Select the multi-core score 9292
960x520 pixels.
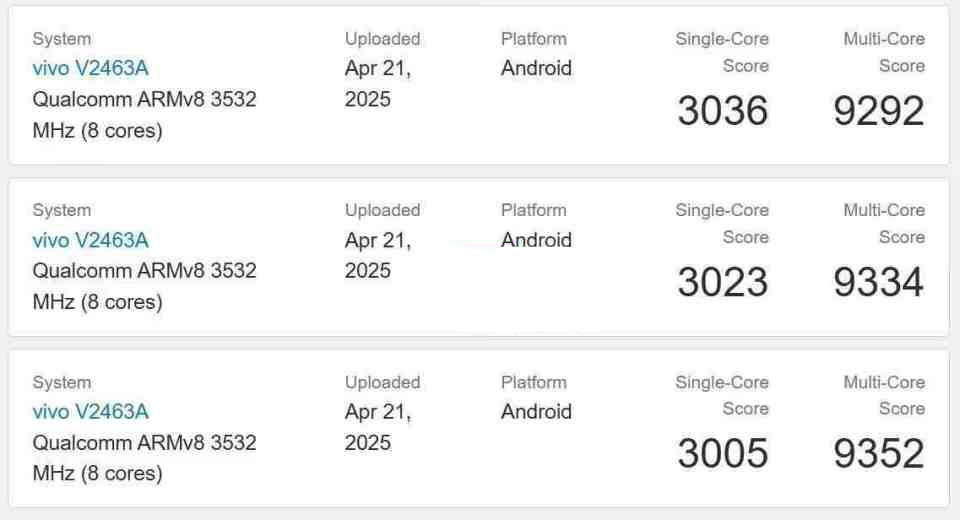pos(879,111)
